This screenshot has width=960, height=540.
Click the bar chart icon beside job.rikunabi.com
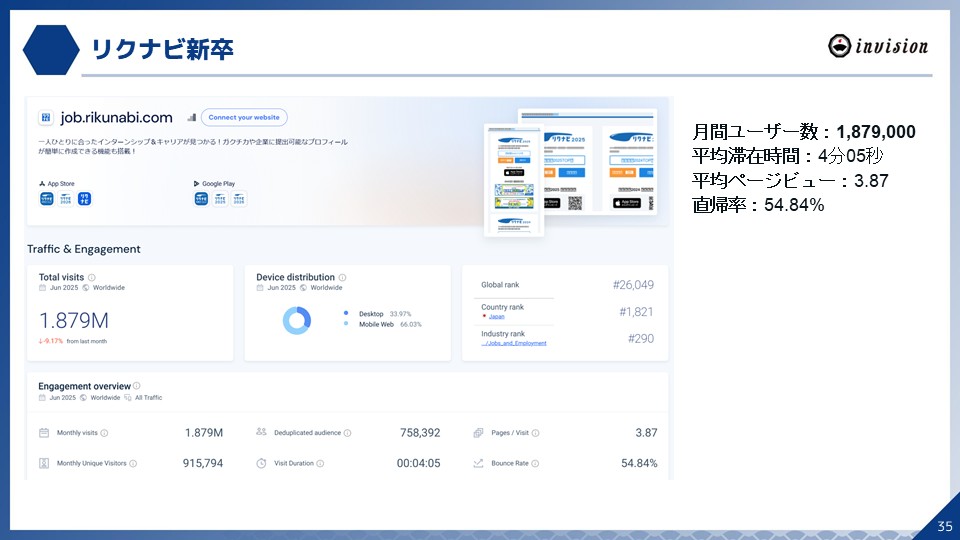pos(192,117)
